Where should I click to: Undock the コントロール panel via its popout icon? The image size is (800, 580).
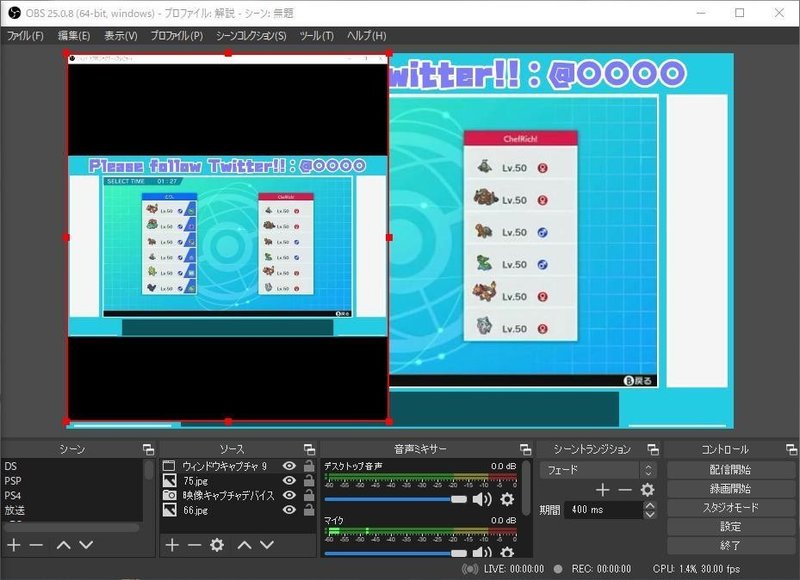pyautogui.click(x=791, y=449)
